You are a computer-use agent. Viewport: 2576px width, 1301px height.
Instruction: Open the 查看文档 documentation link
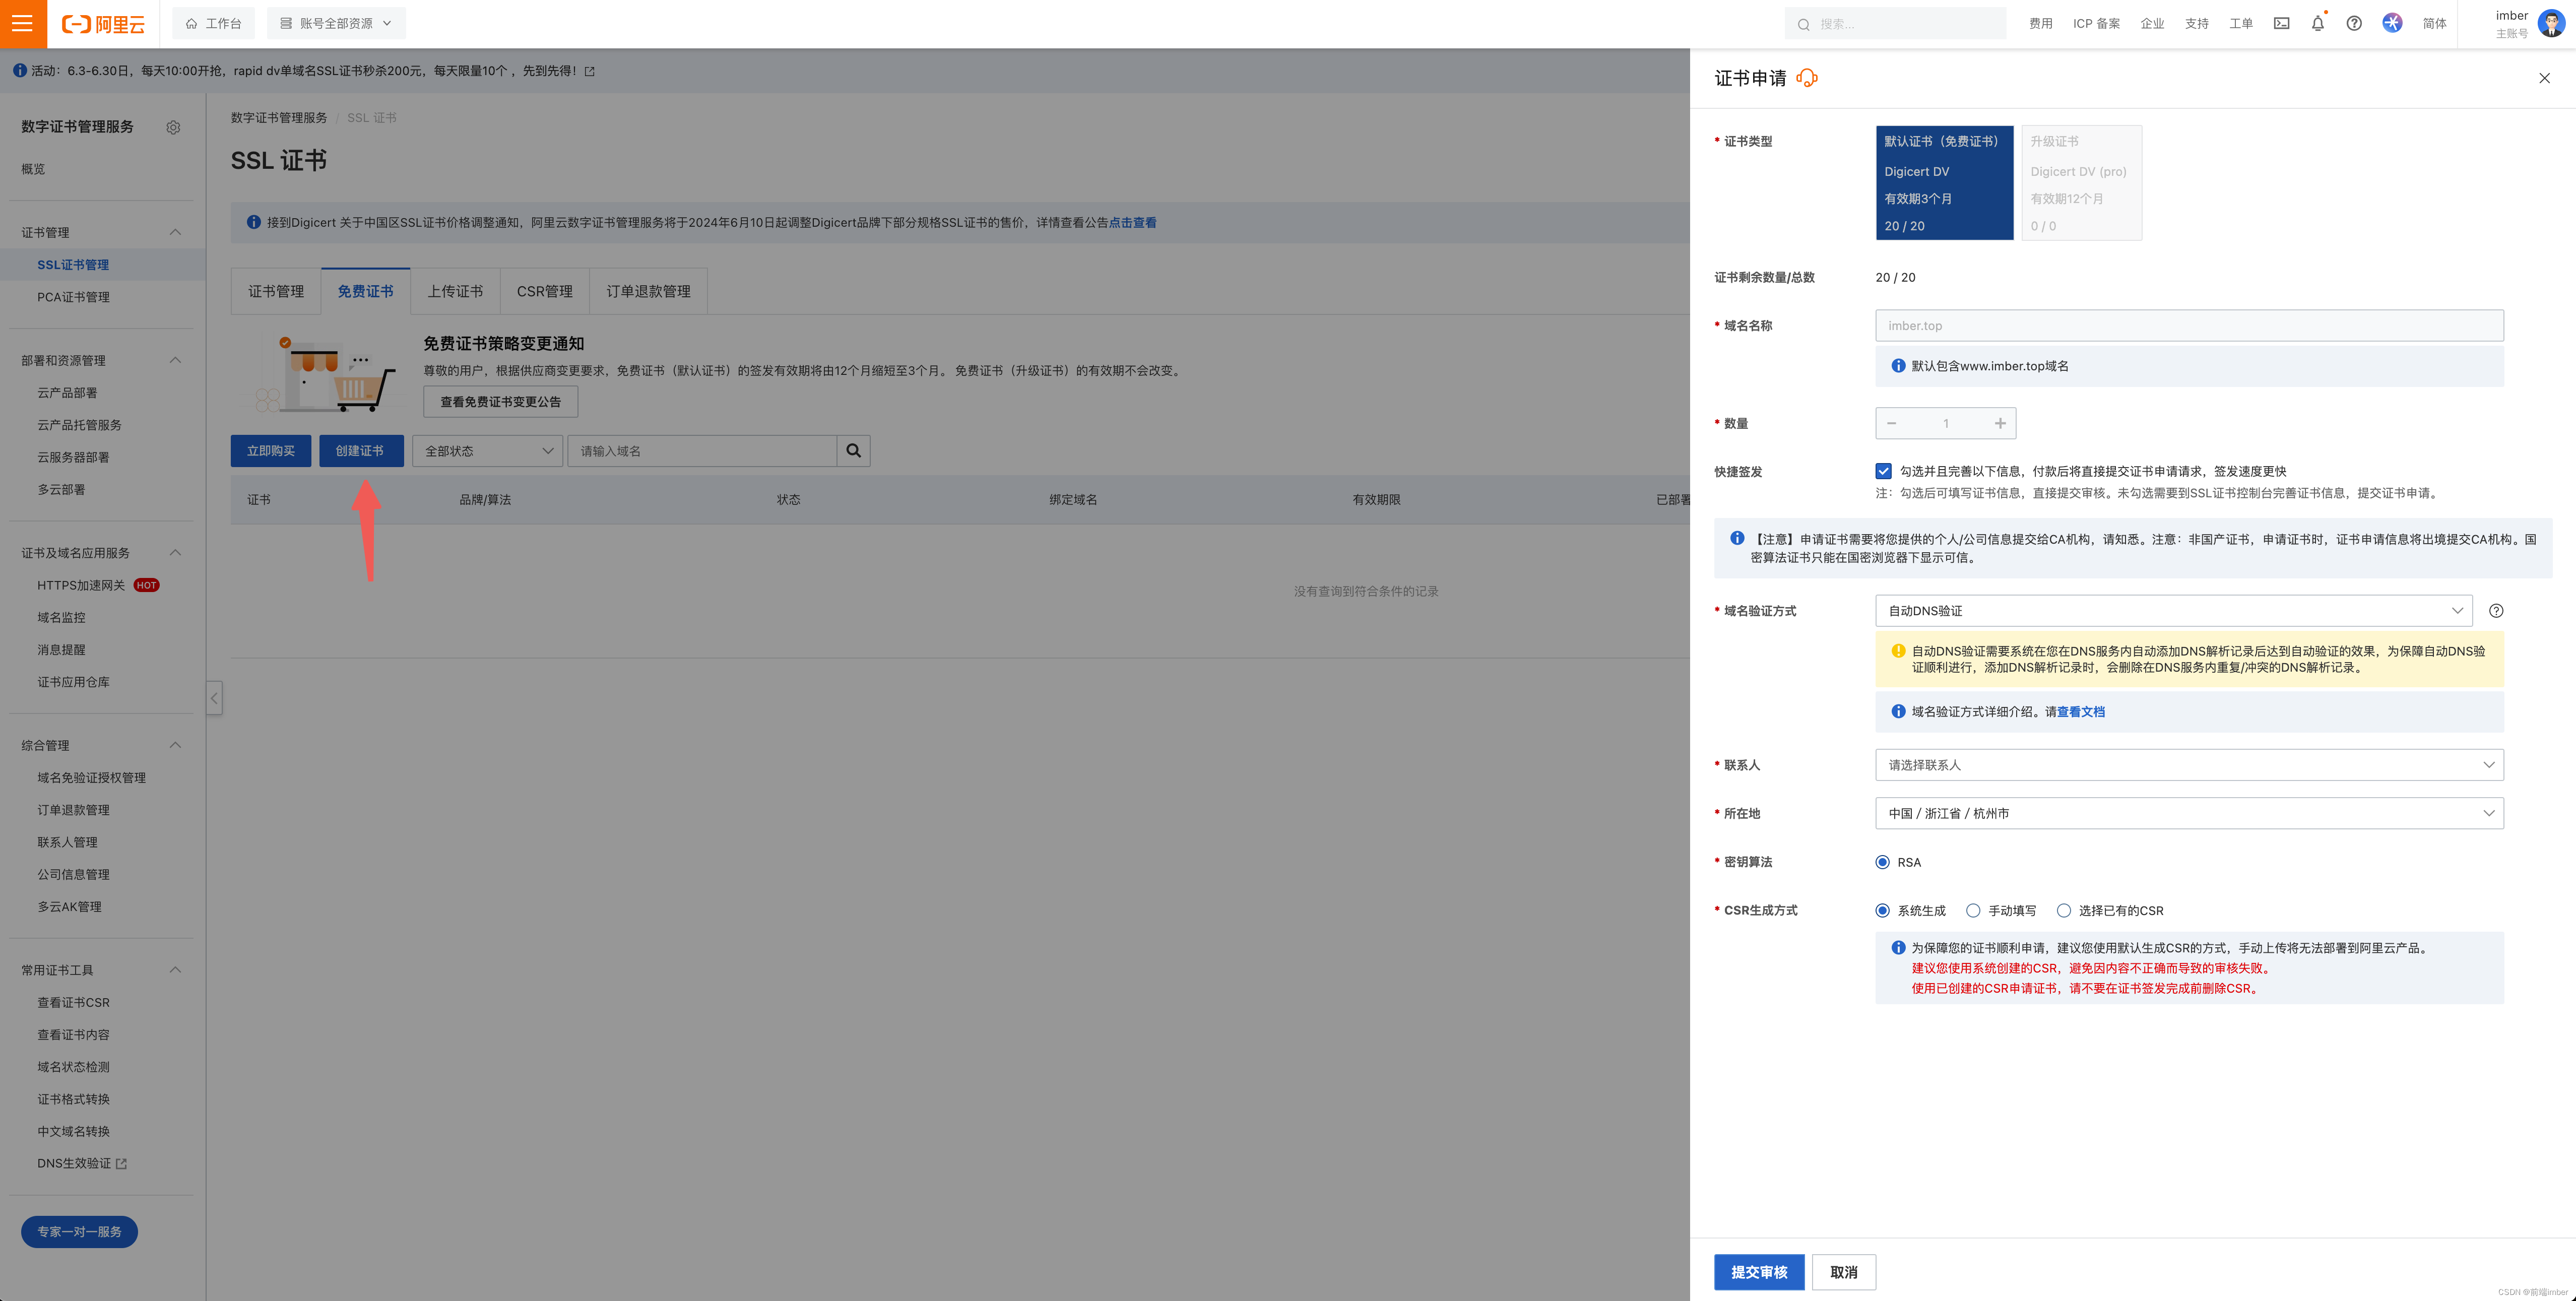(x=2080, y=712)
